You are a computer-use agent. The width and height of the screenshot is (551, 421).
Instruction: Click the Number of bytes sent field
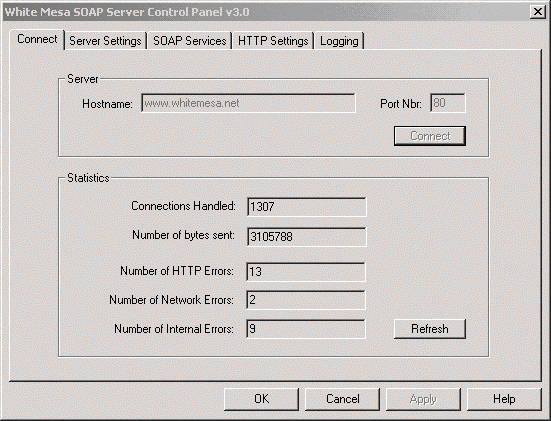(306, 237)
